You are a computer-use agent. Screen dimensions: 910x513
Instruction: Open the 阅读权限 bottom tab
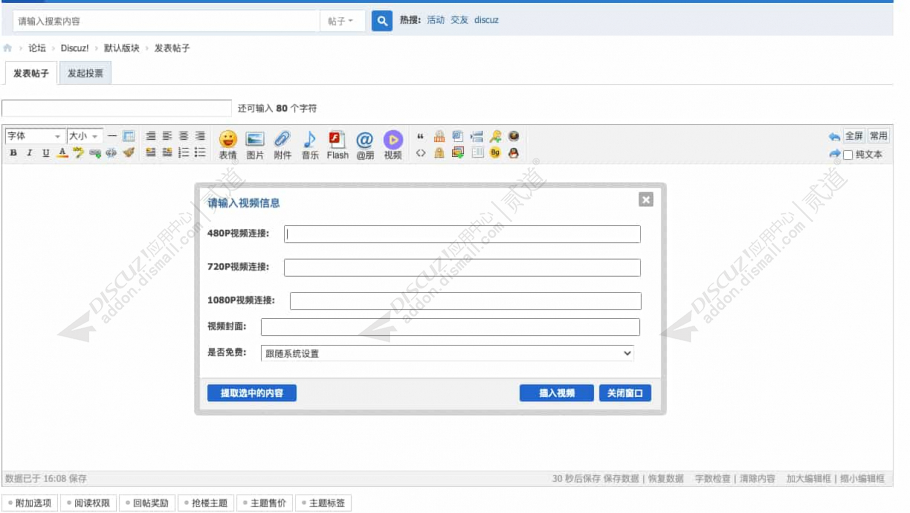point(88,503)
